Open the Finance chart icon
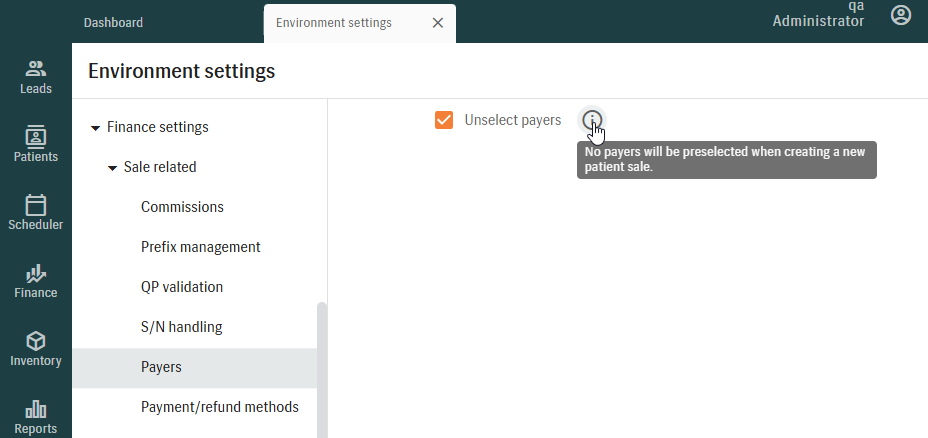 tap(36, 273)
